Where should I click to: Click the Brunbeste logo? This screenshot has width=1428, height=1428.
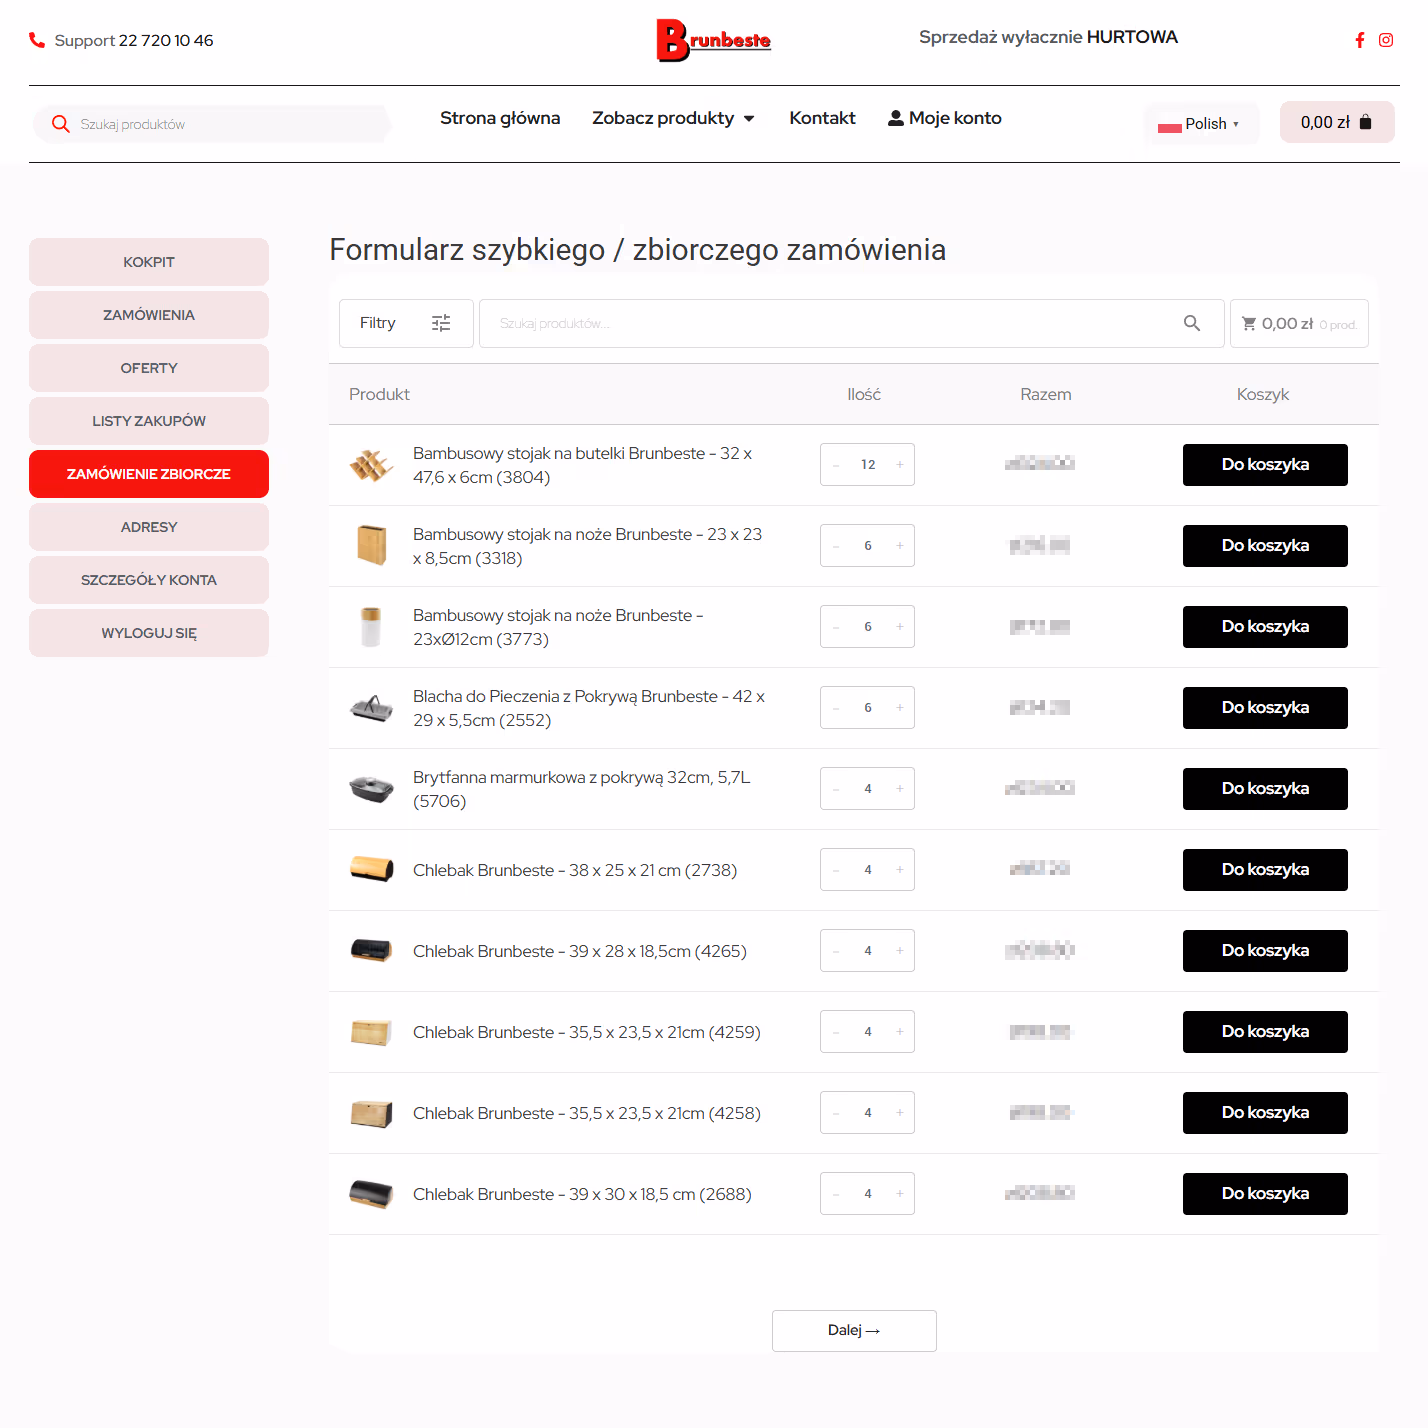coord(713,40)
